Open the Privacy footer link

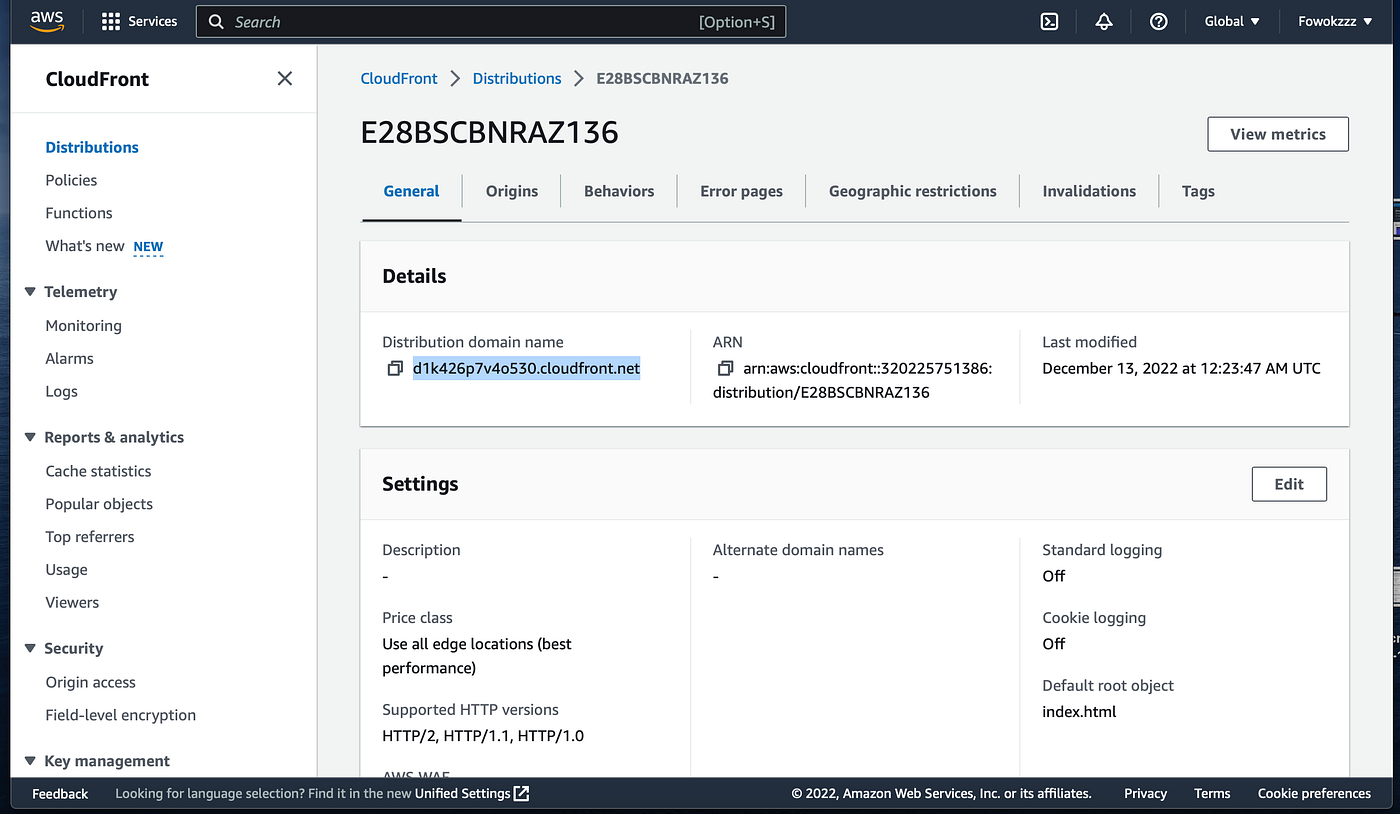1145,793
